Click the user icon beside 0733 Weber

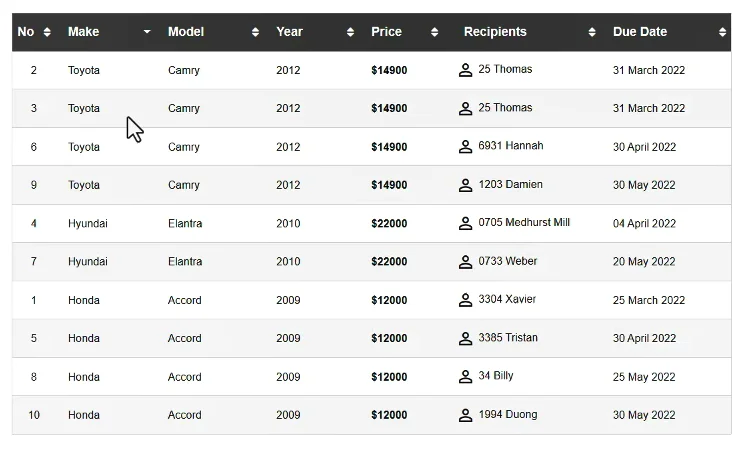(x=465, y=262)
